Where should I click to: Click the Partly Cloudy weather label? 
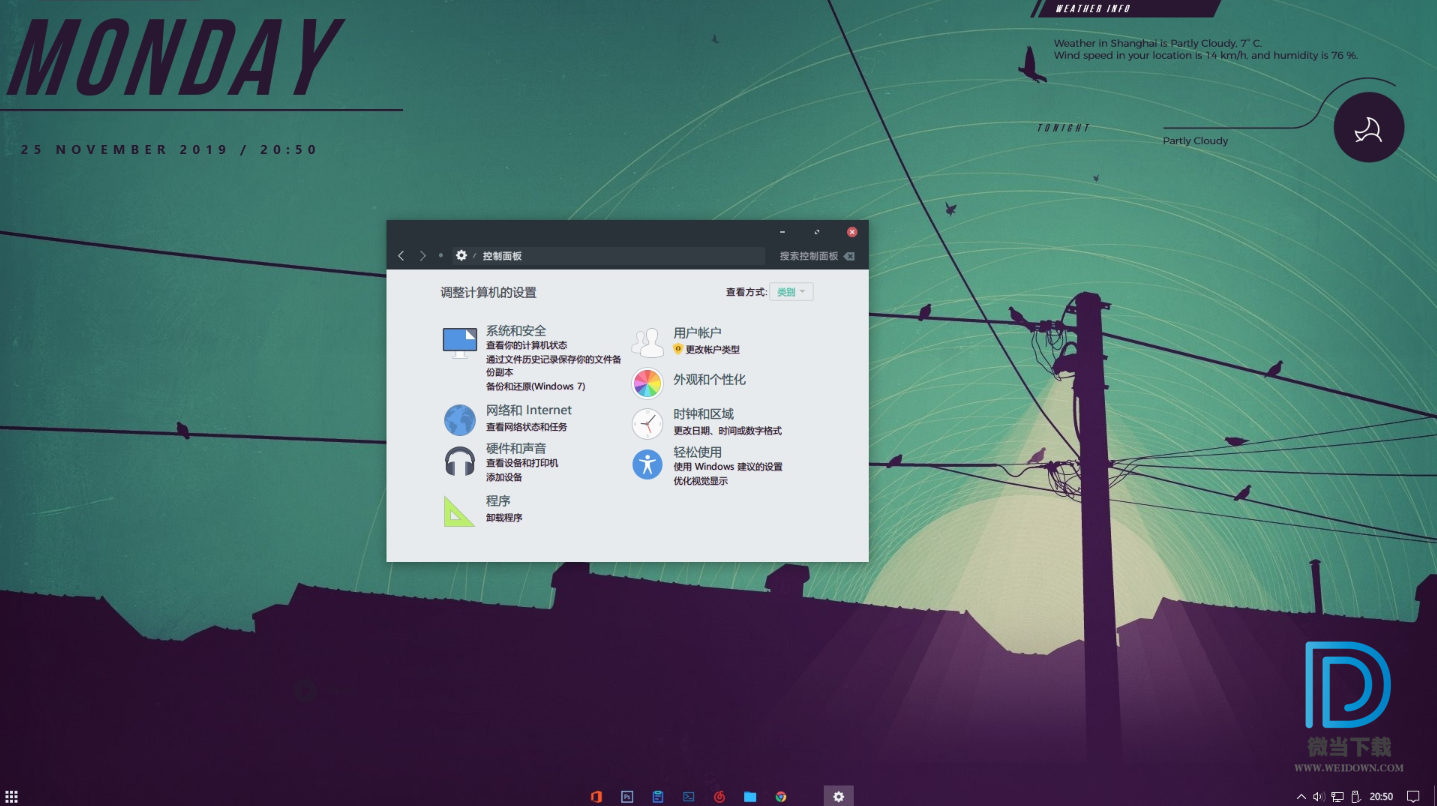click(1195, 141)
